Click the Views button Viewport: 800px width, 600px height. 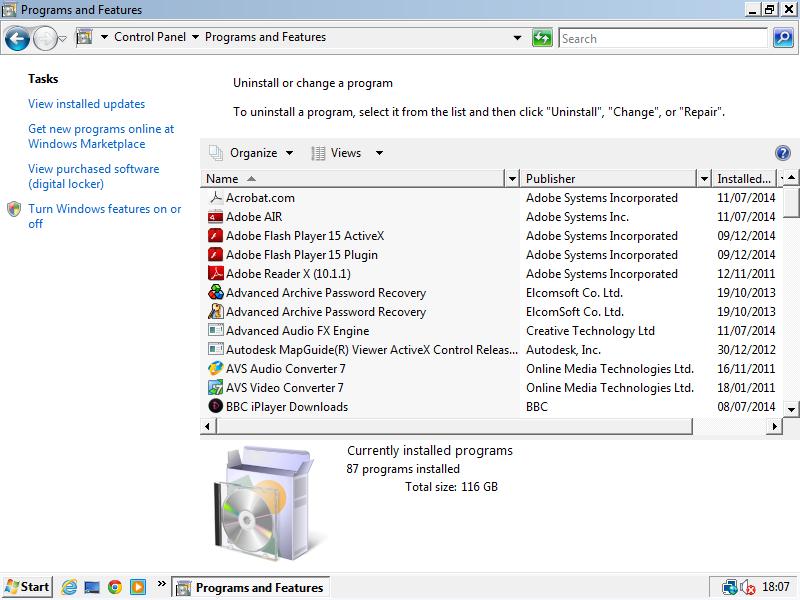click(x=337, y=153)
